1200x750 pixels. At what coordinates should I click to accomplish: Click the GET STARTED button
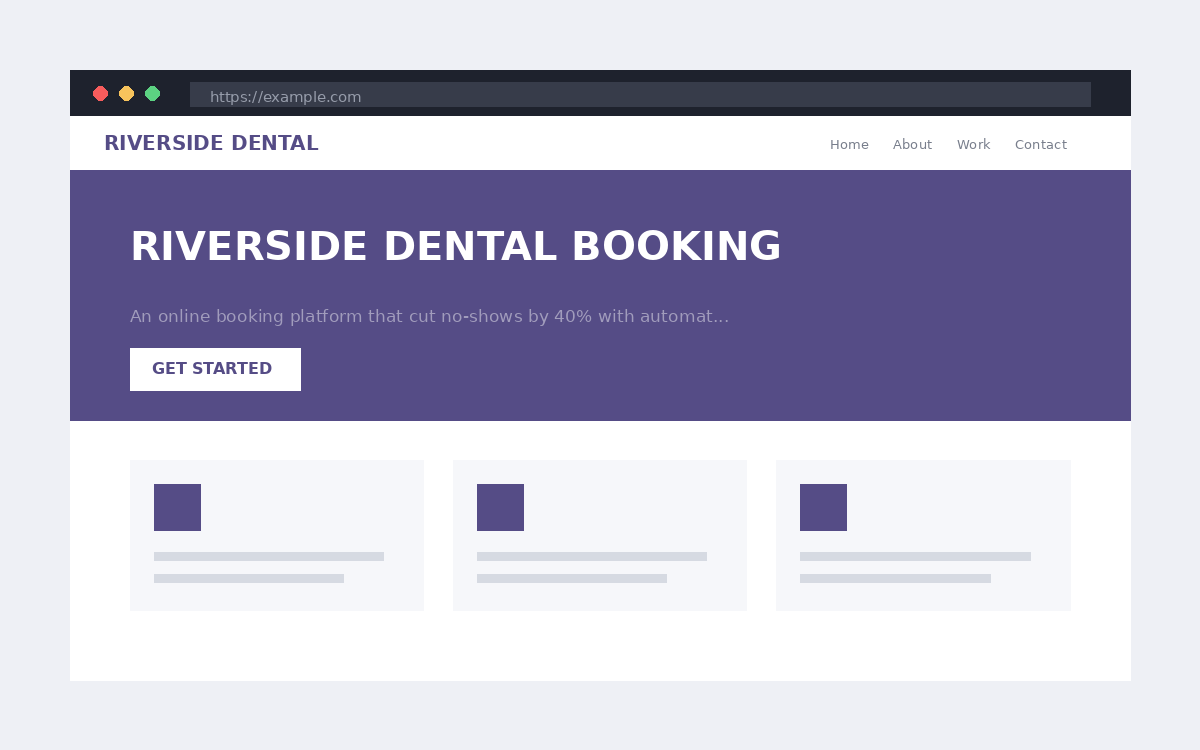coord(215,369)
